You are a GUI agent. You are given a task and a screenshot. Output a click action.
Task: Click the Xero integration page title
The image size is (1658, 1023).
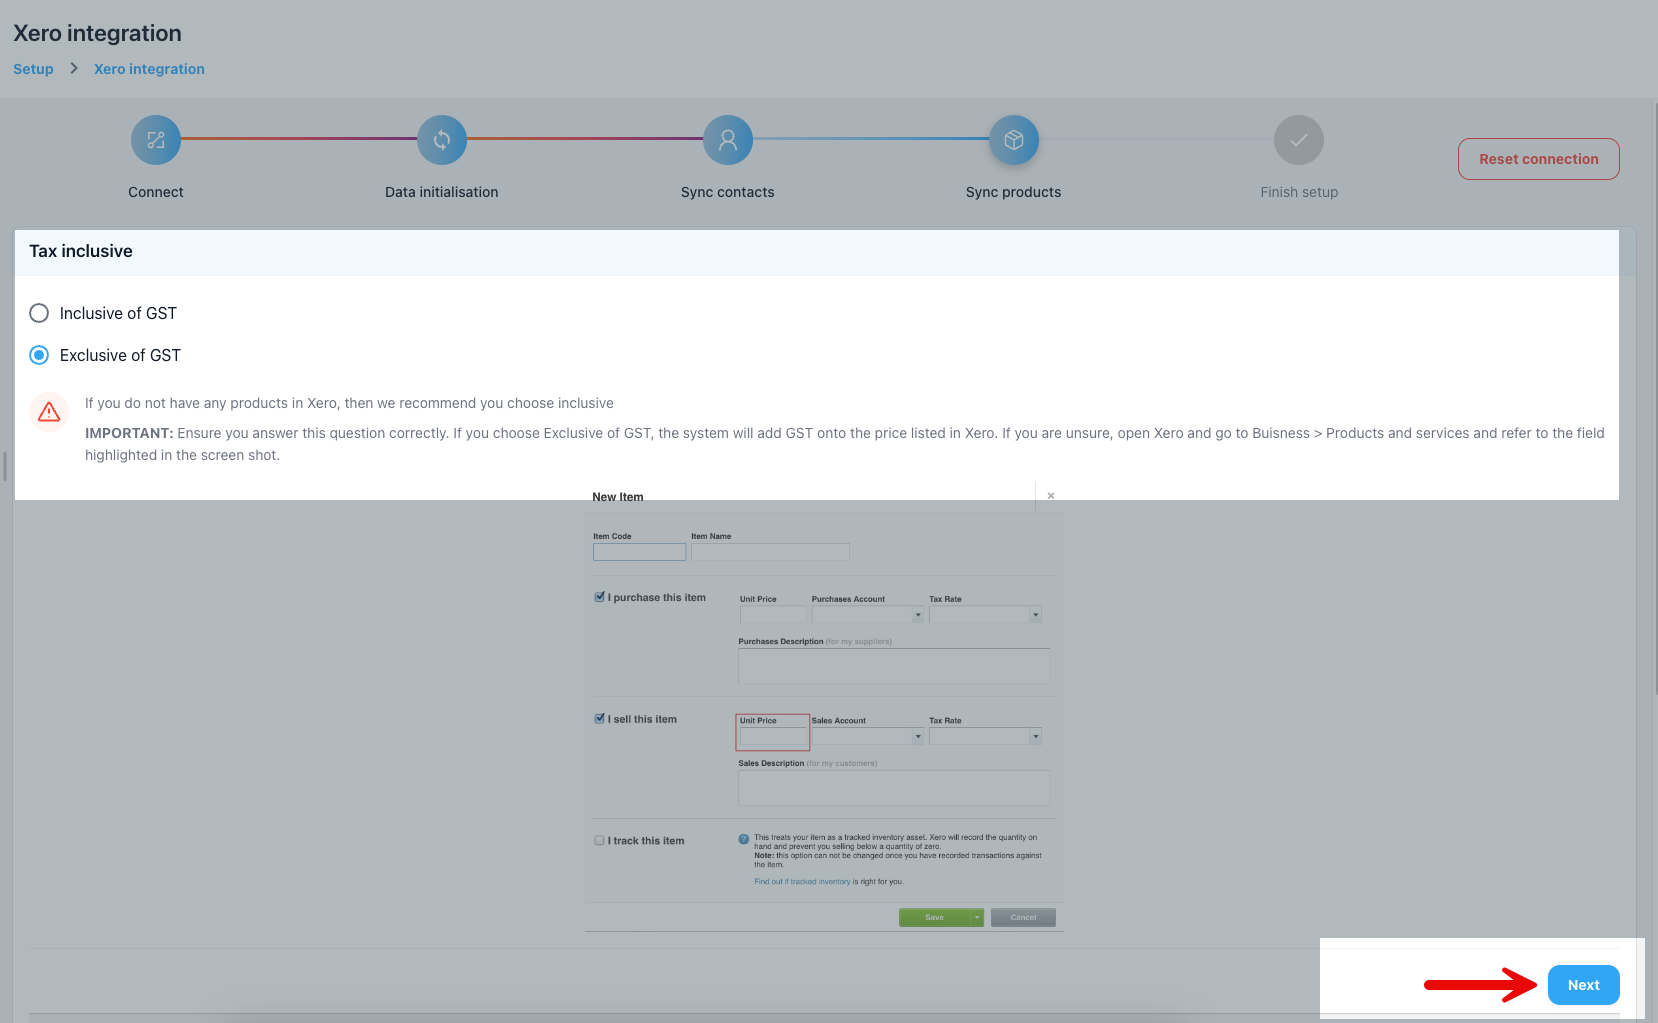[97, 33]
